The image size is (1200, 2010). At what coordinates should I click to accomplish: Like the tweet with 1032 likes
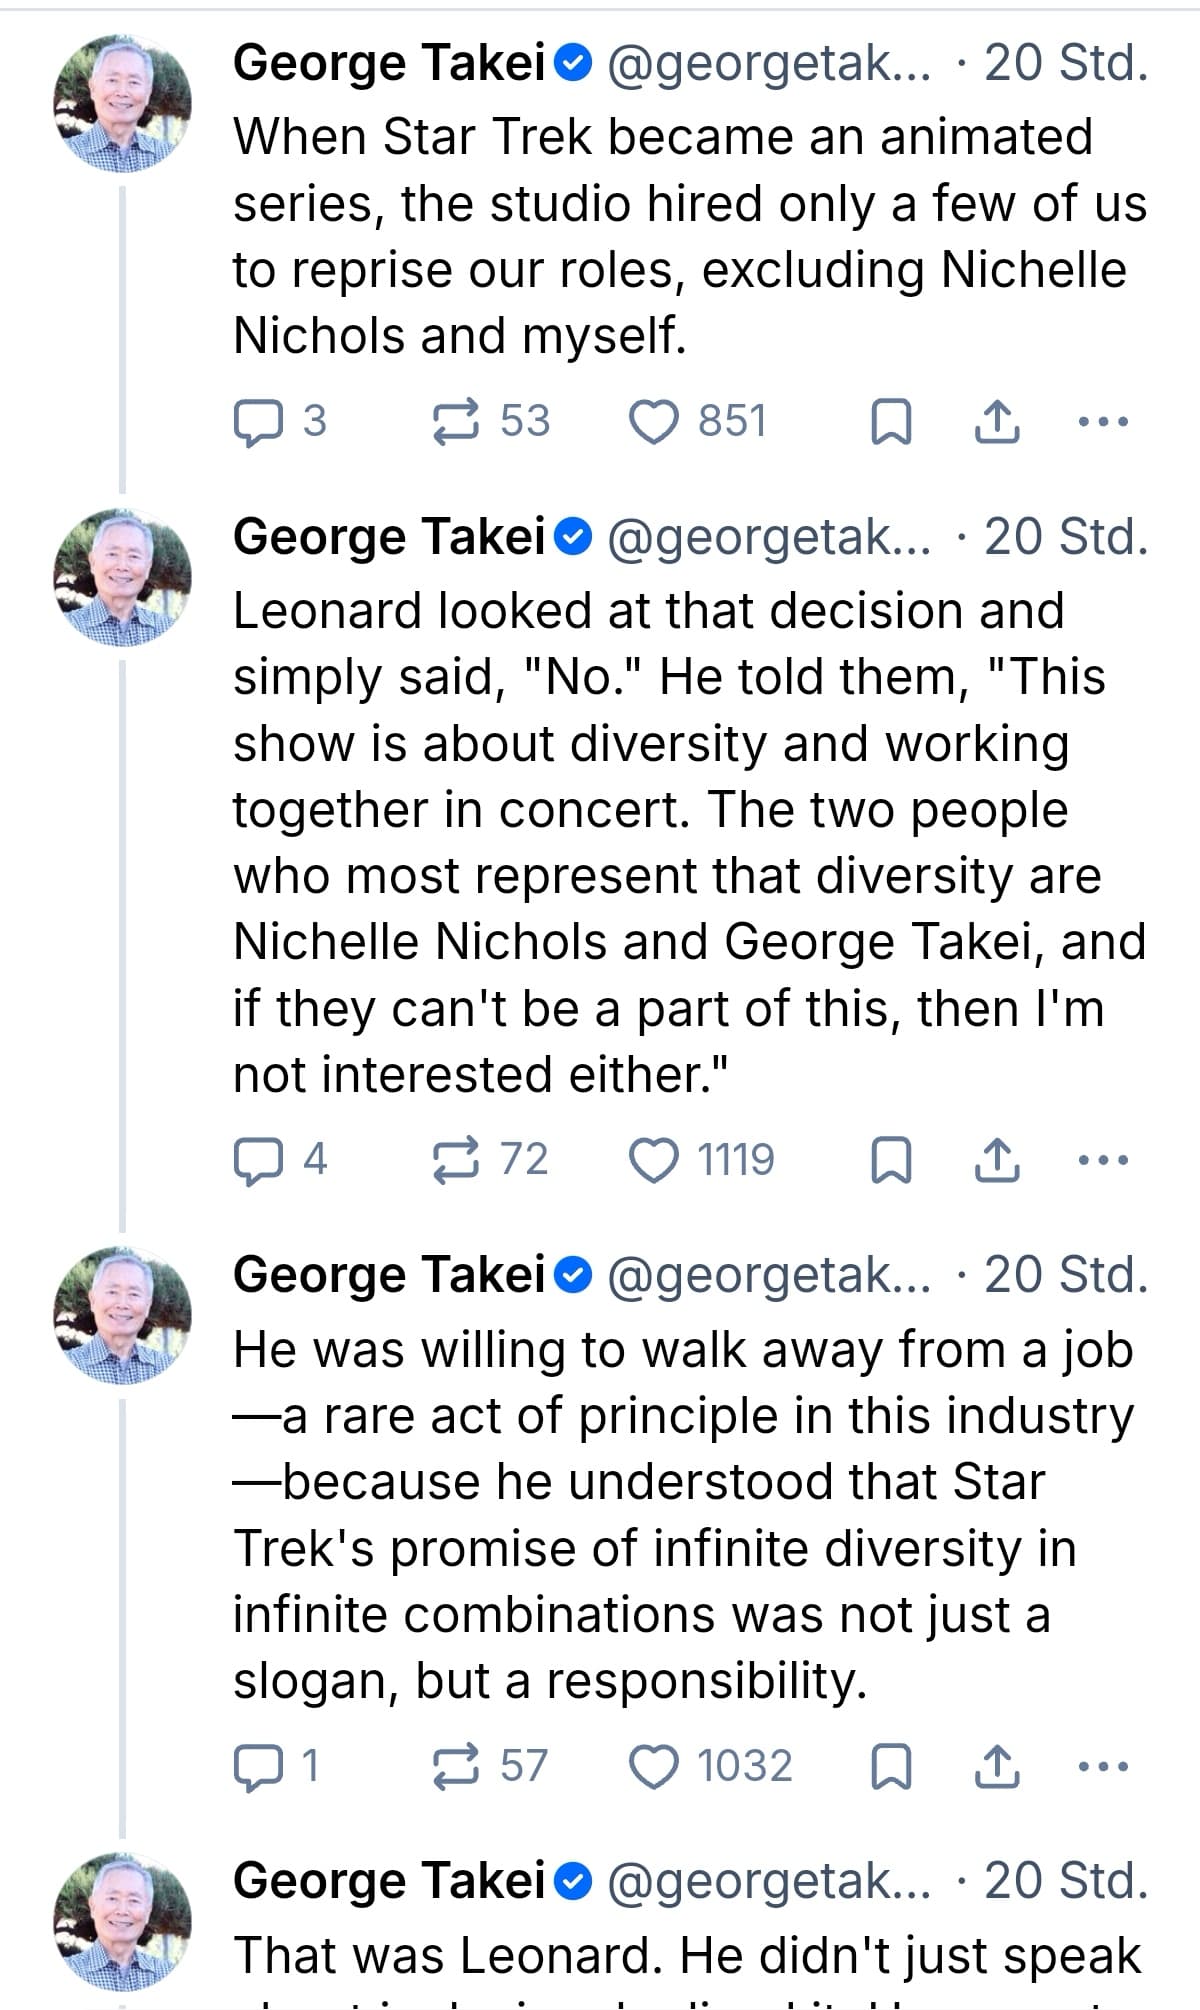pos(653,1766)
